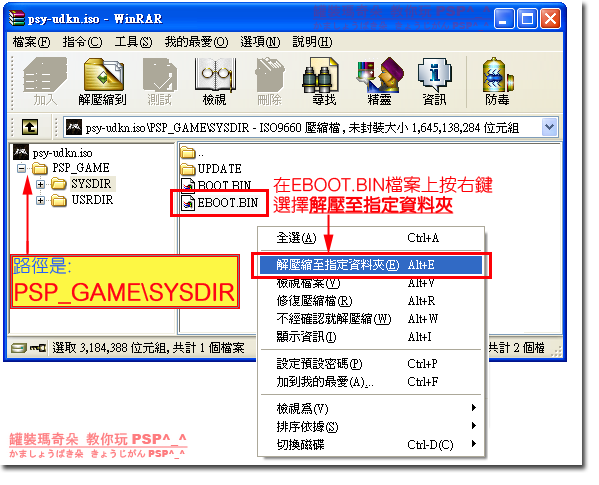Click the window resize grip corner
The image size is (599, 485).
tap(558, 352)
